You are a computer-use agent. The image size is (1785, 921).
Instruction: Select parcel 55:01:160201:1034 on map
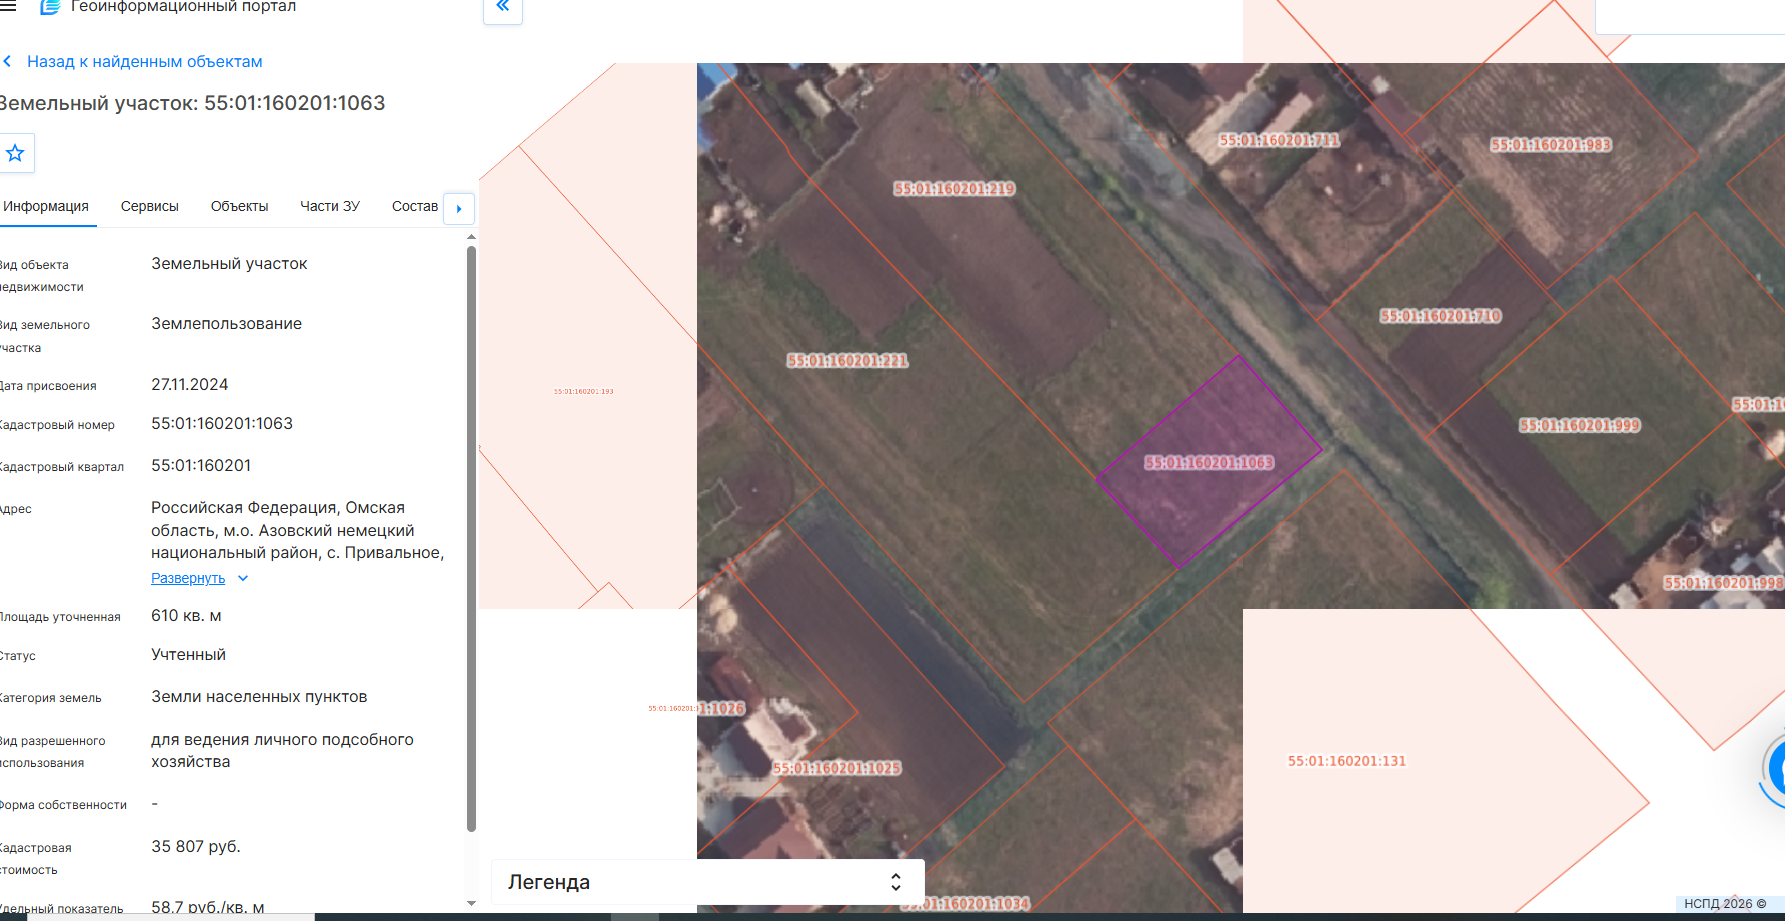965,904
